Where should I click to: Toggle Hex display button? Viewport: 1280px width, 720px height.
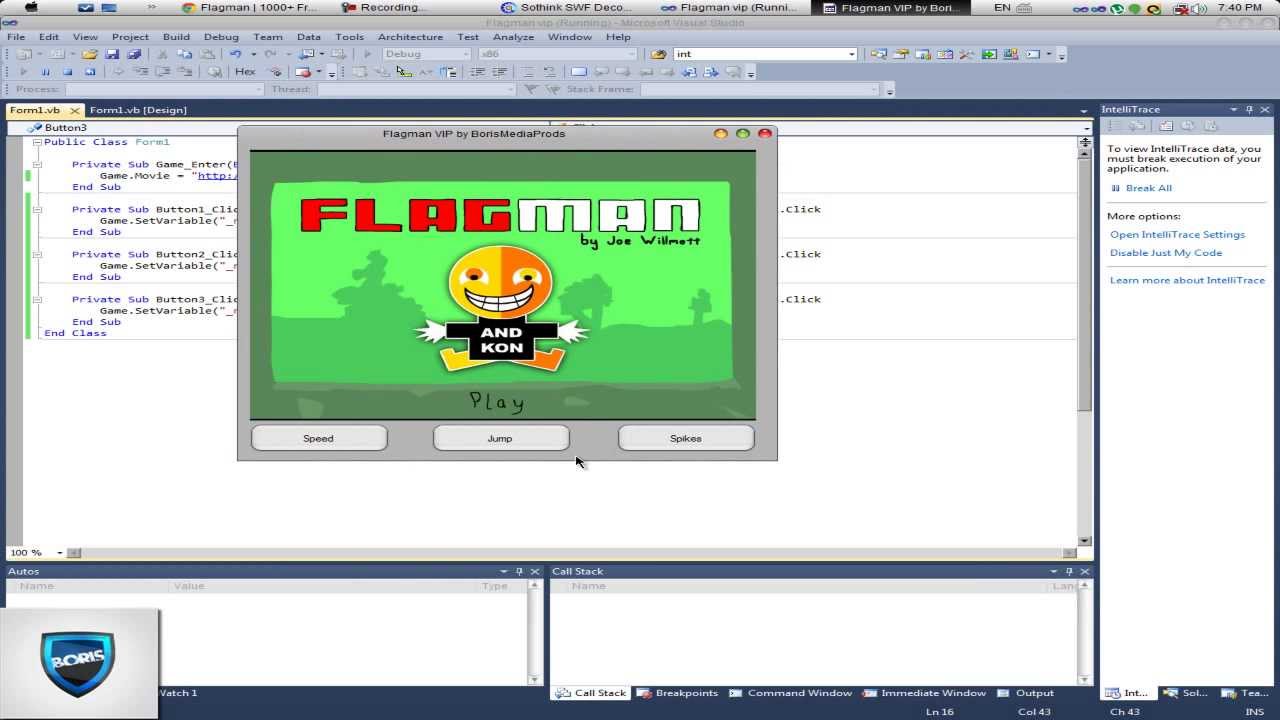tap(245, 72)
